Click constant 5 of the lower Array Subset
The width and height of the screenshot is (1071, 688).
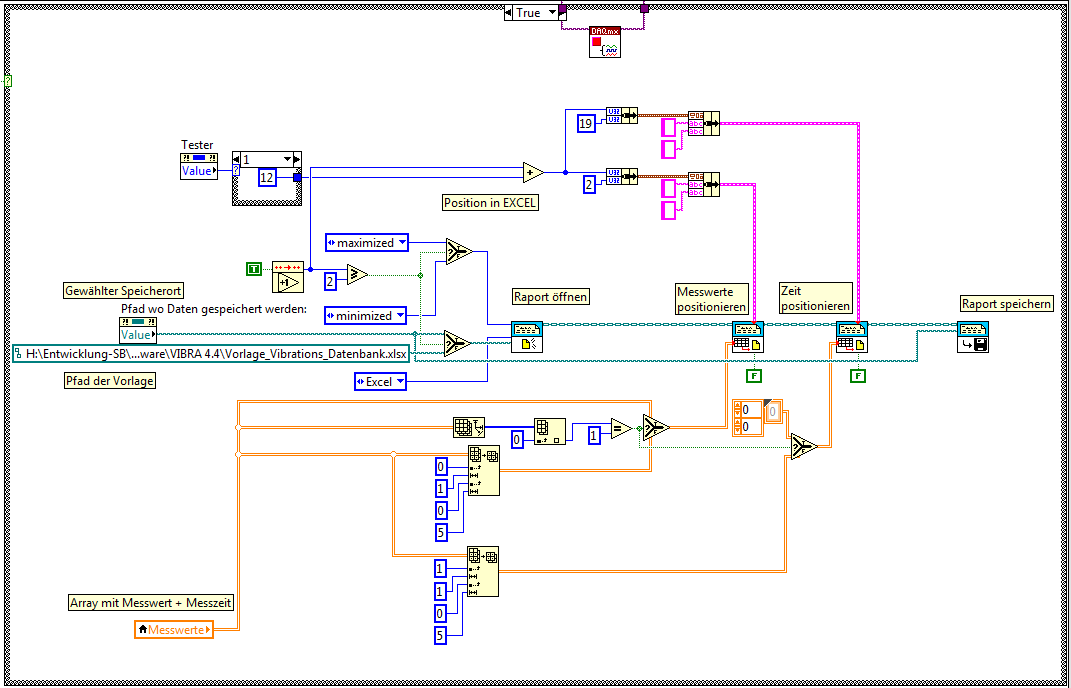click(441, 635)
